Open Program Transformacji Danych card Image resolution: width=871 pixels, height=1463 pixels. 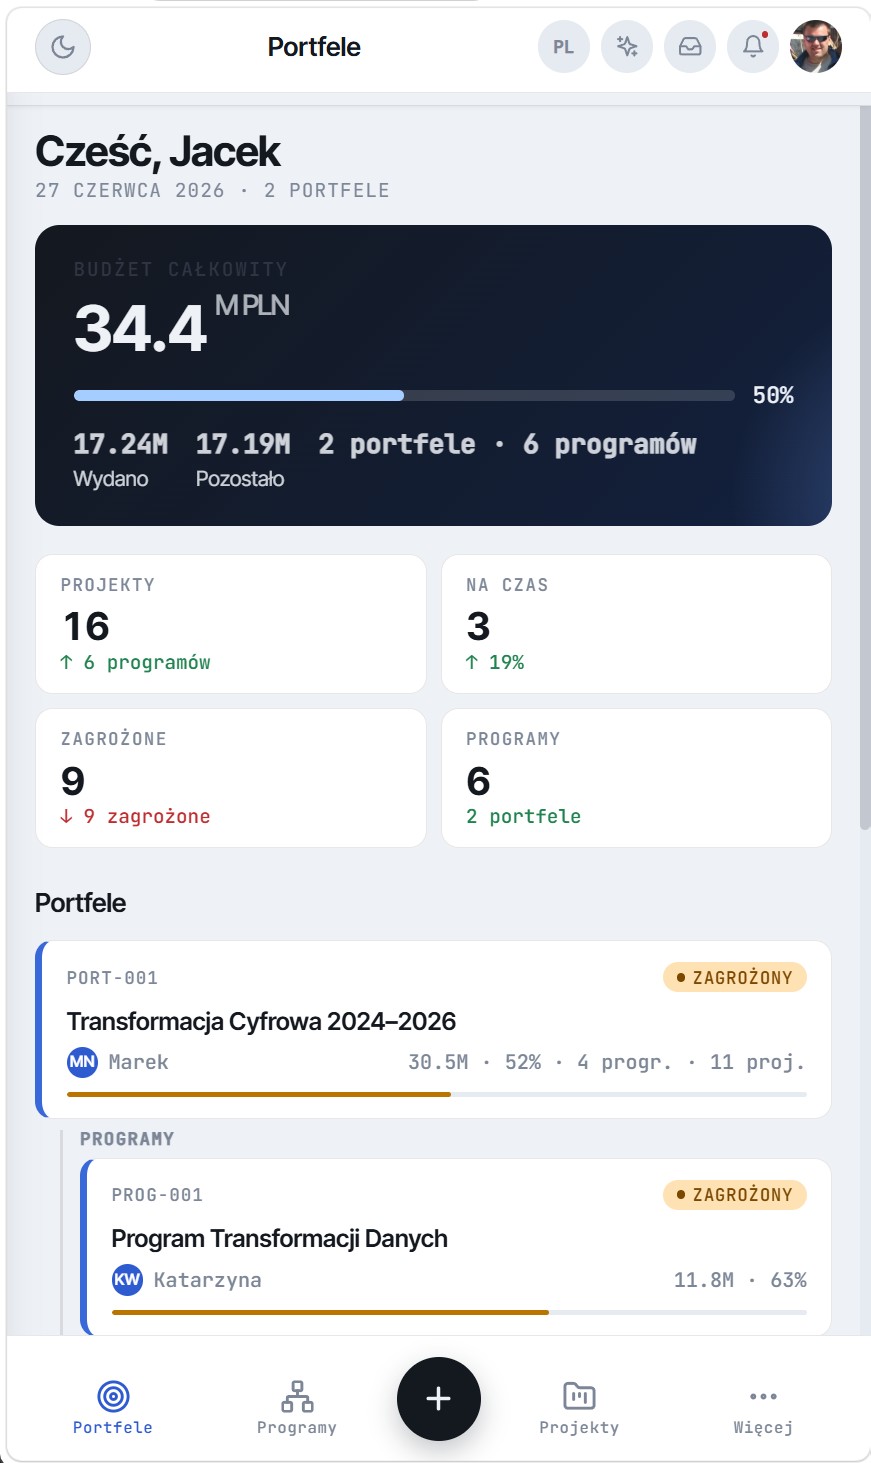coord(456,1247)
